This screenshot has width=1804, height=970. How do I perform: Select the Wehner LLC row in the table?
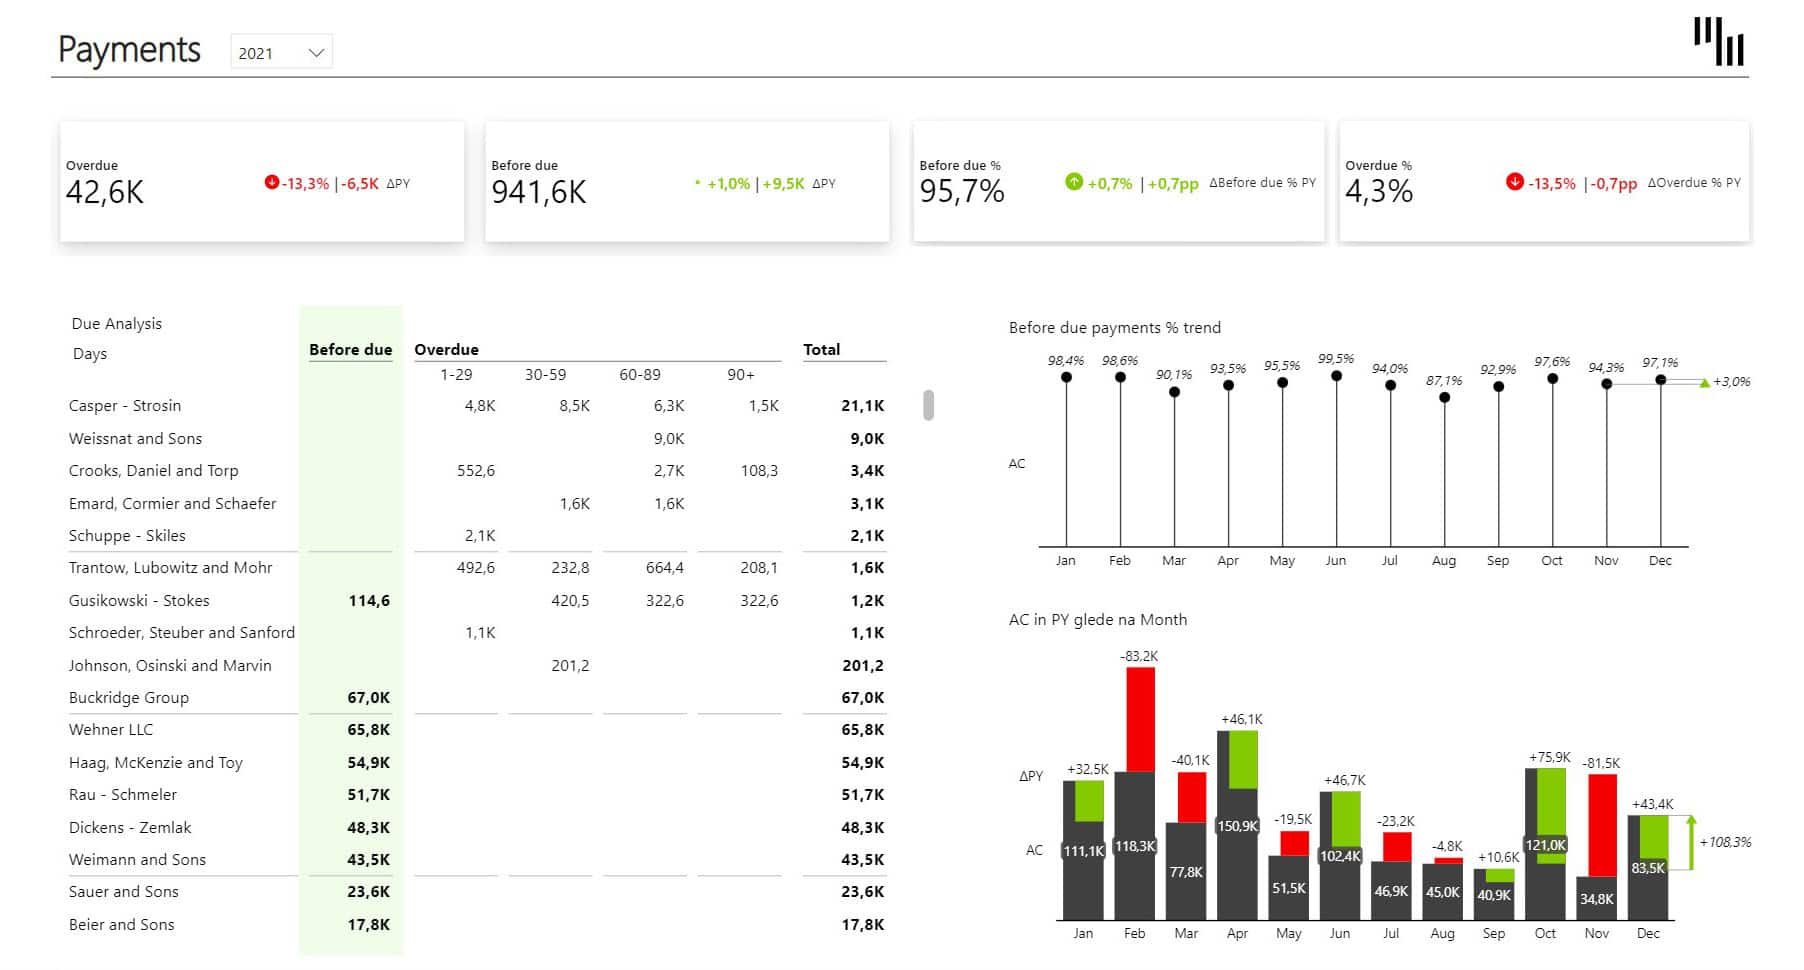pos(111,729)
